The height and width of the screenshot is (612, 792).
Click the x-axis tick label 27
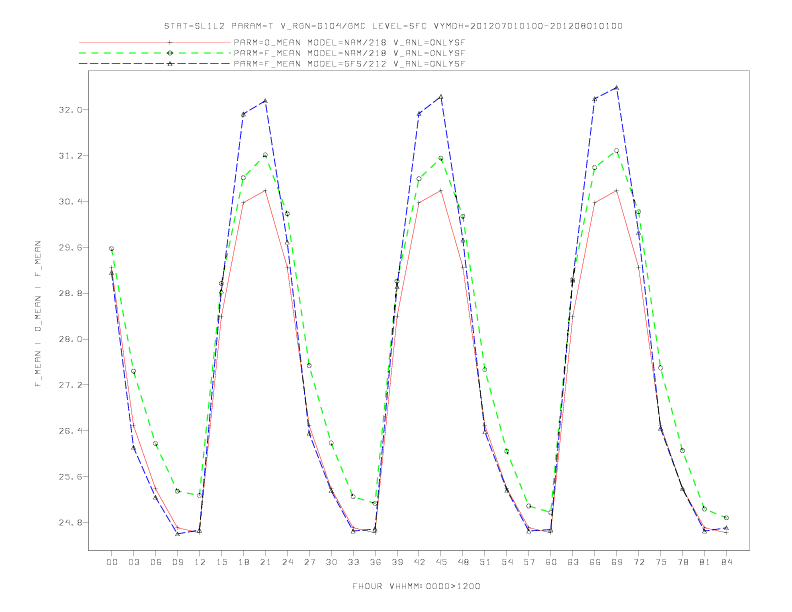309,562
